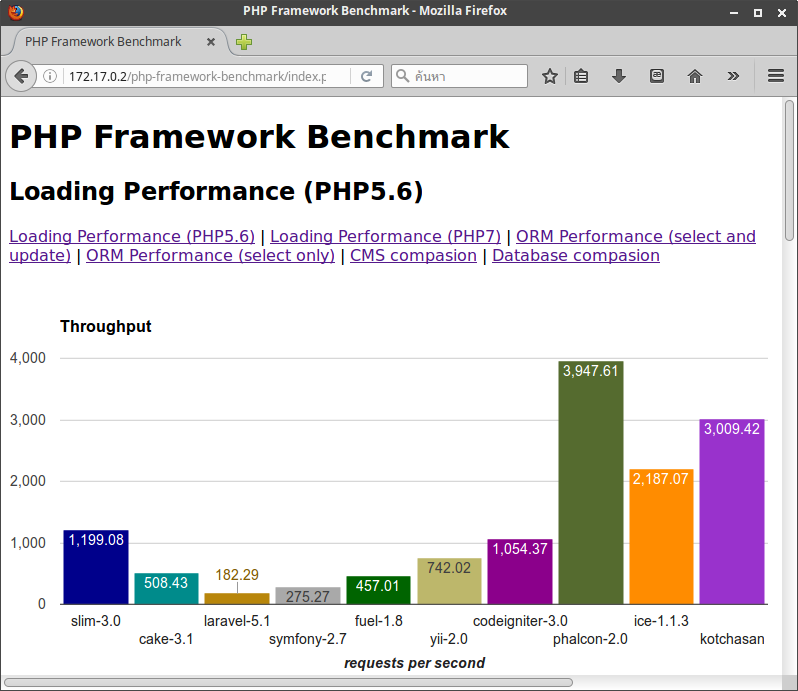
Task: Click the Pocket icon in toolbar
Action: tap(657, 76)
